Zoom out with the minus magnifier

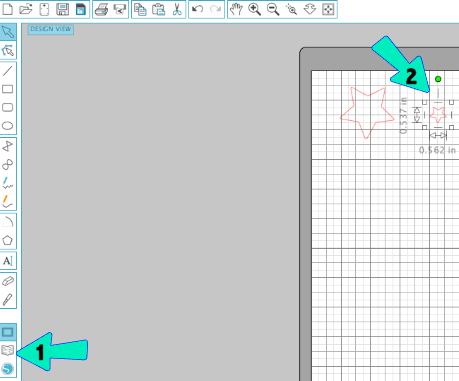273,10
